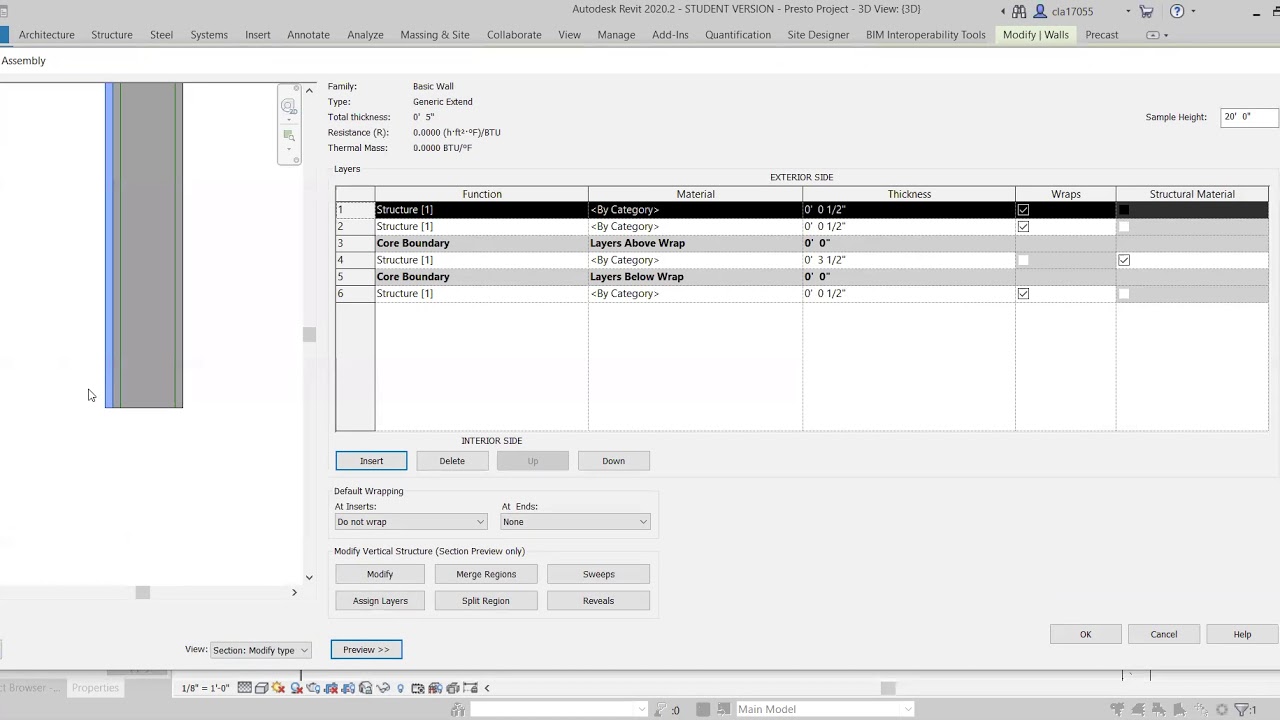Click the Sweeps button
The width and height of the screenshot is (1280, 720).
tap(598, 574)
